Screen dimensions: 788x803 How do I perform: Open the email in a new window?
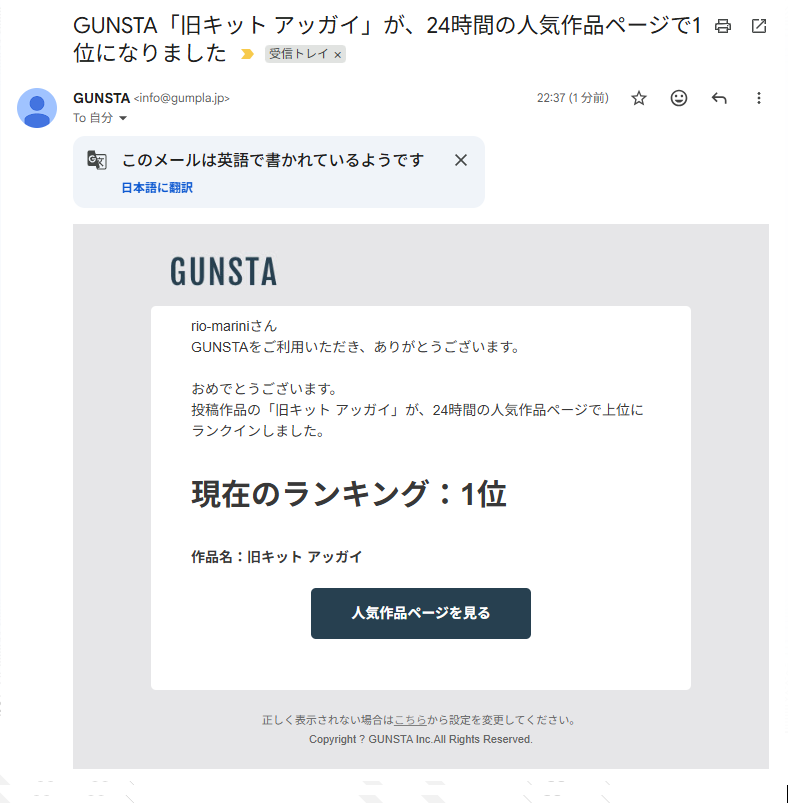point(759,26)
